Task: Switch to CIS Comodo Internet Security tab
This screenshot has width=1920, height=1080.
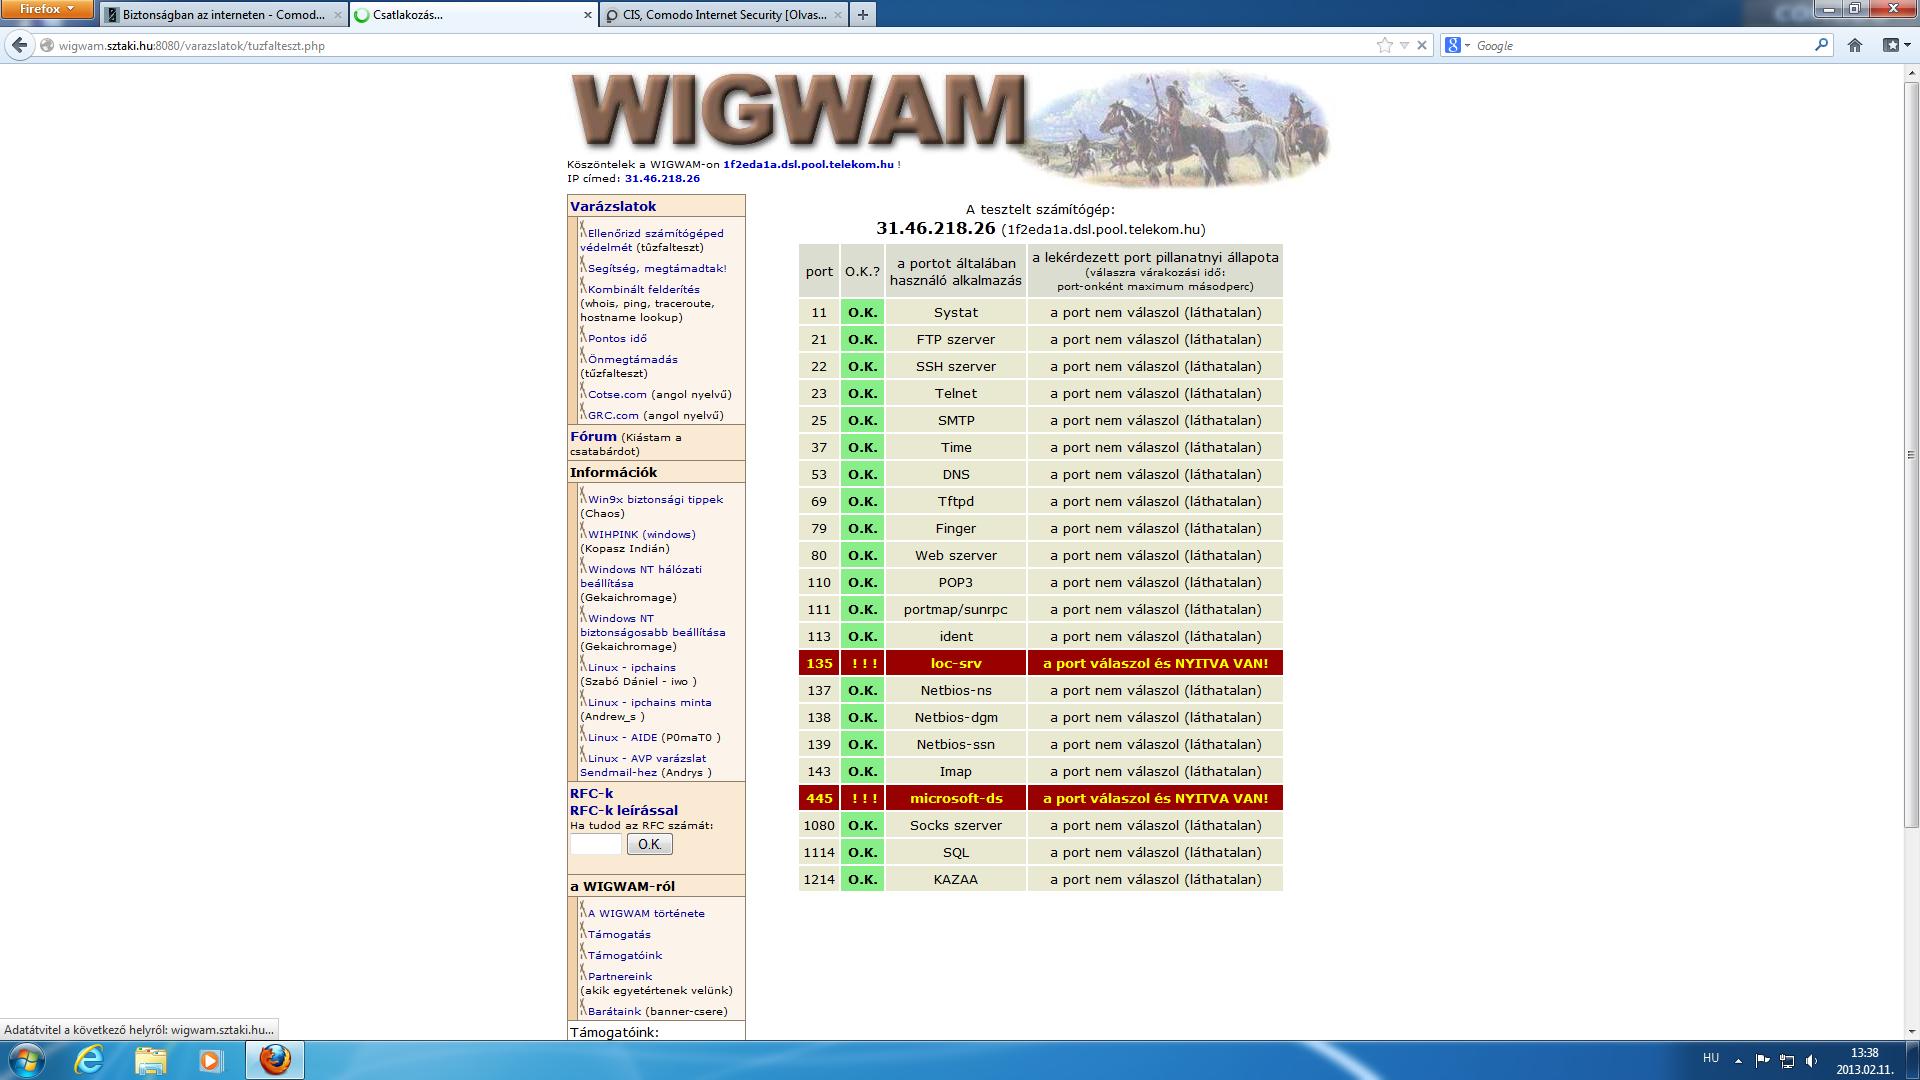Action: (722, 15)
